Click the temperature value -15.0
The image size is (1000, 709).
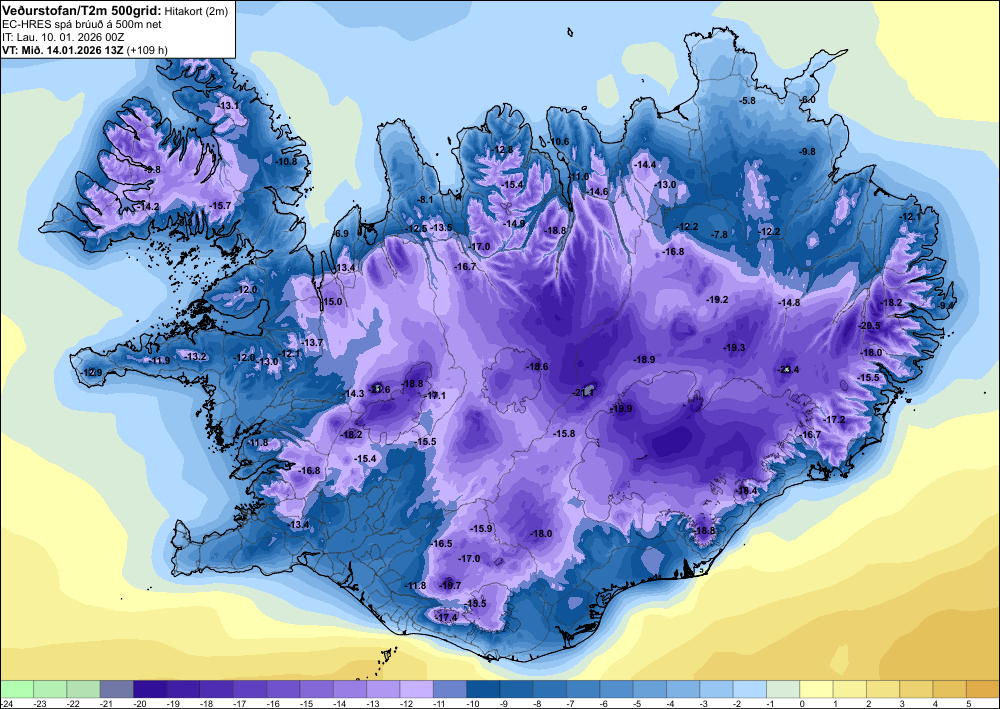332,302
